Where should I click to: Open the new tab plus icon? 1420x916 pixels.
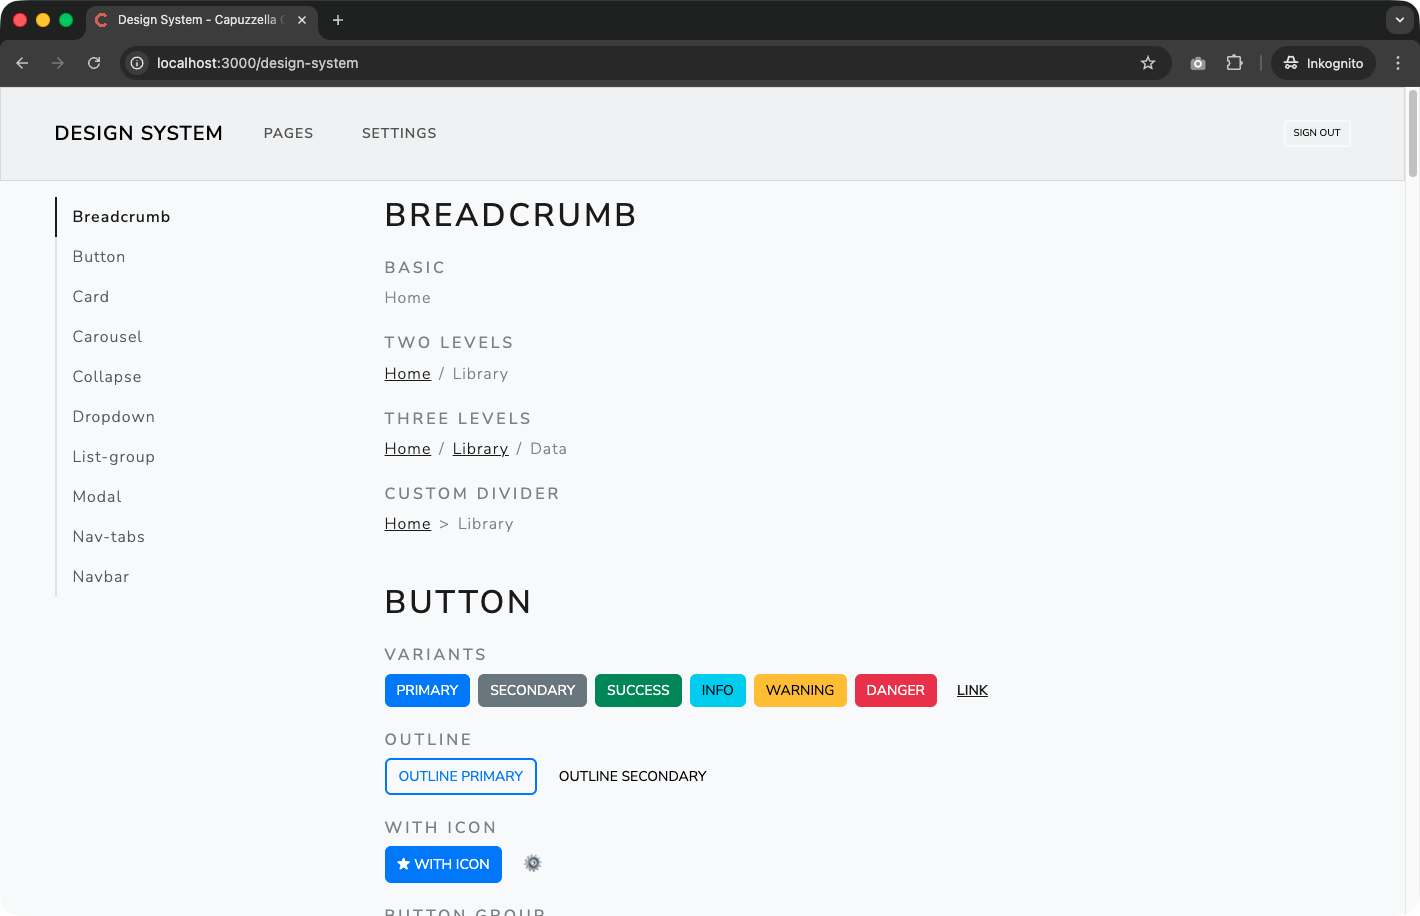pos(338,20)
